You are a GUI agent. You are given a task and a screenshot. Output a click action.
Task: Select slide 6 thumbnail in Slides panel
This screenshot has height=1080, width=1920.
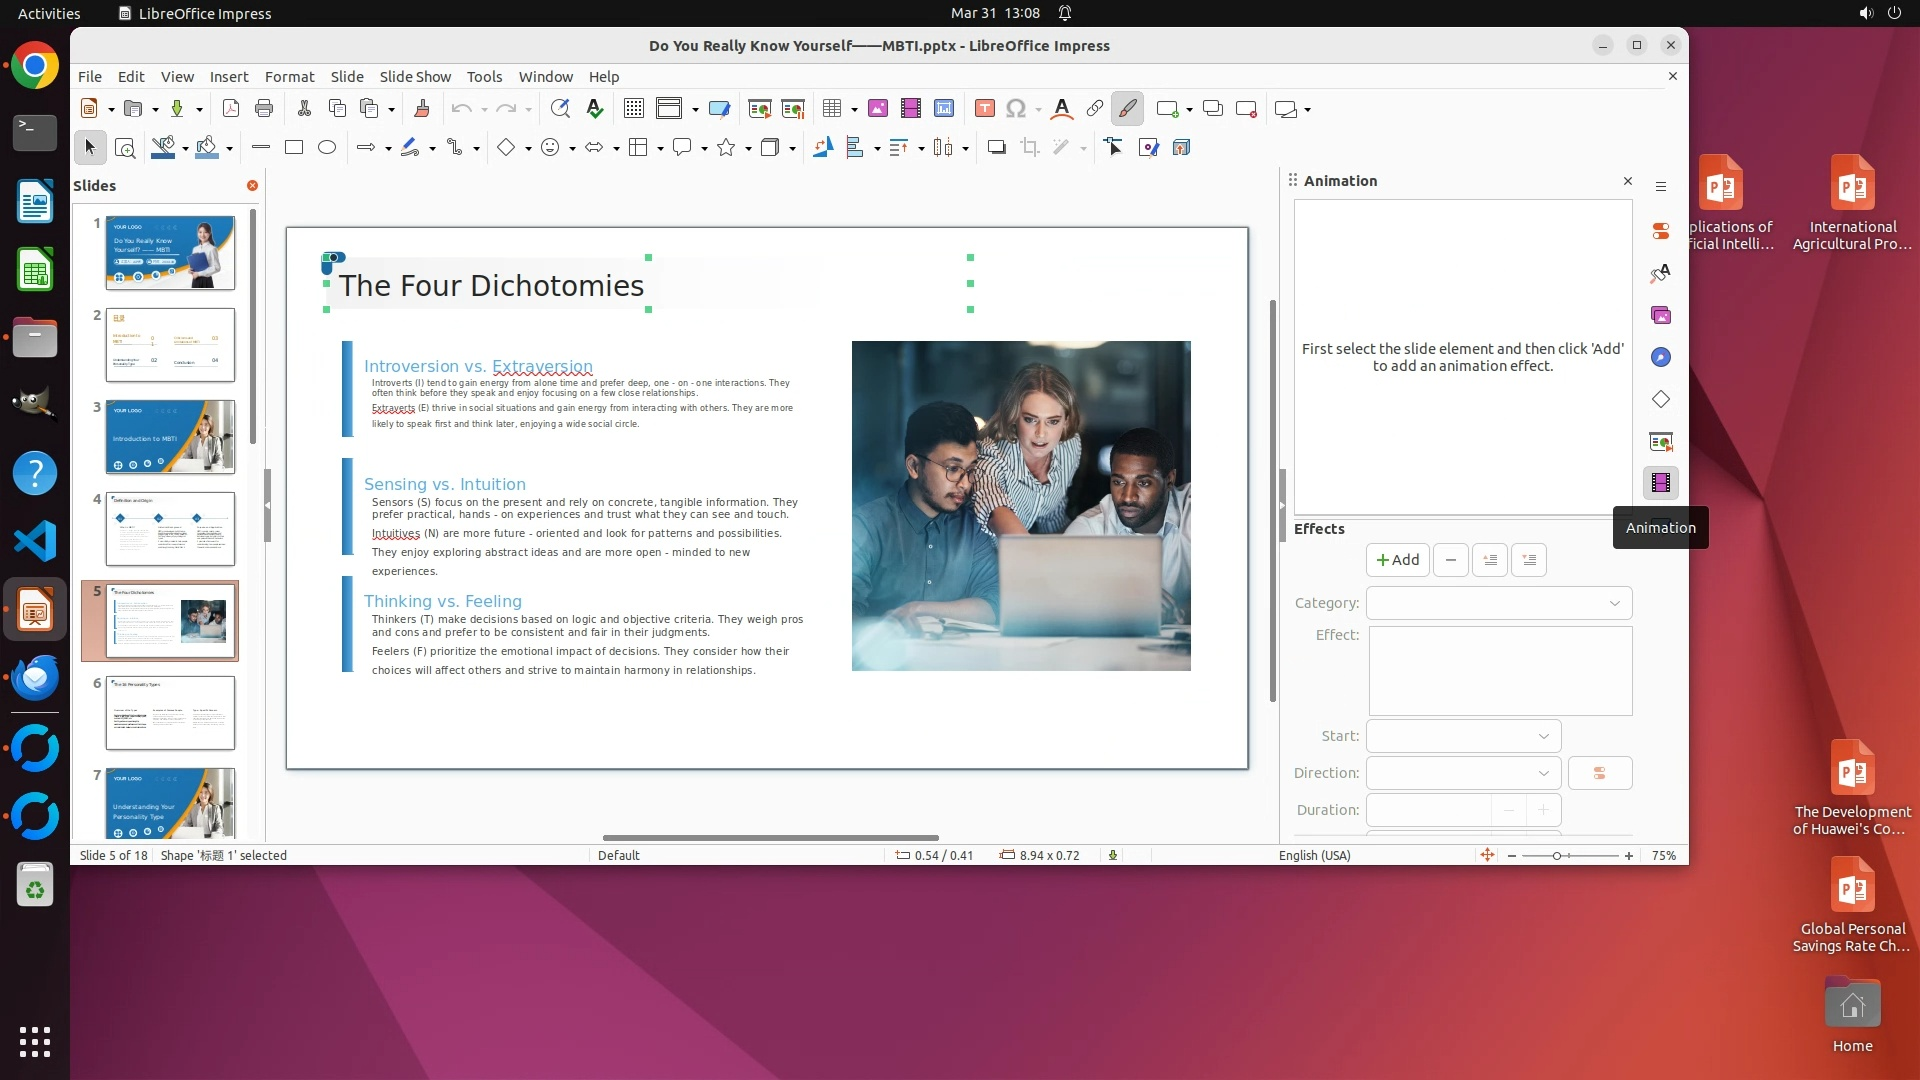click(x=170, y=713)
